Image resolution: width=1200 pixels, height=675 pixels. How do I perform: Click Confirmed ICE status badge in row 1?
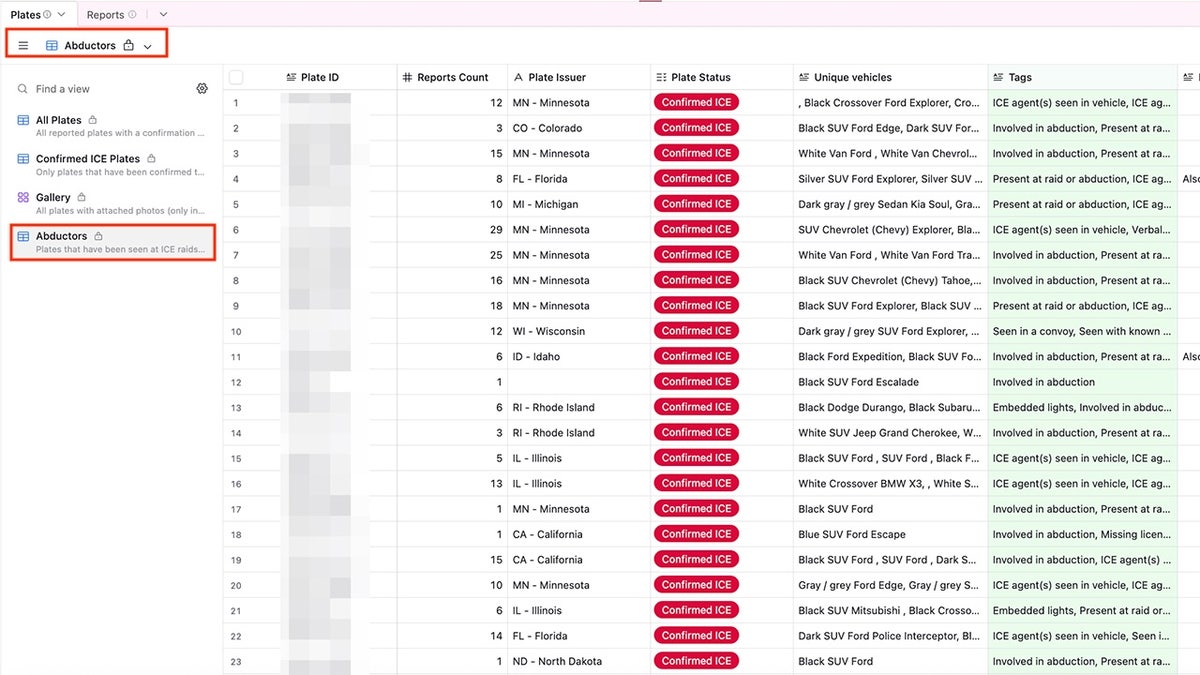[x=696, y=103]
